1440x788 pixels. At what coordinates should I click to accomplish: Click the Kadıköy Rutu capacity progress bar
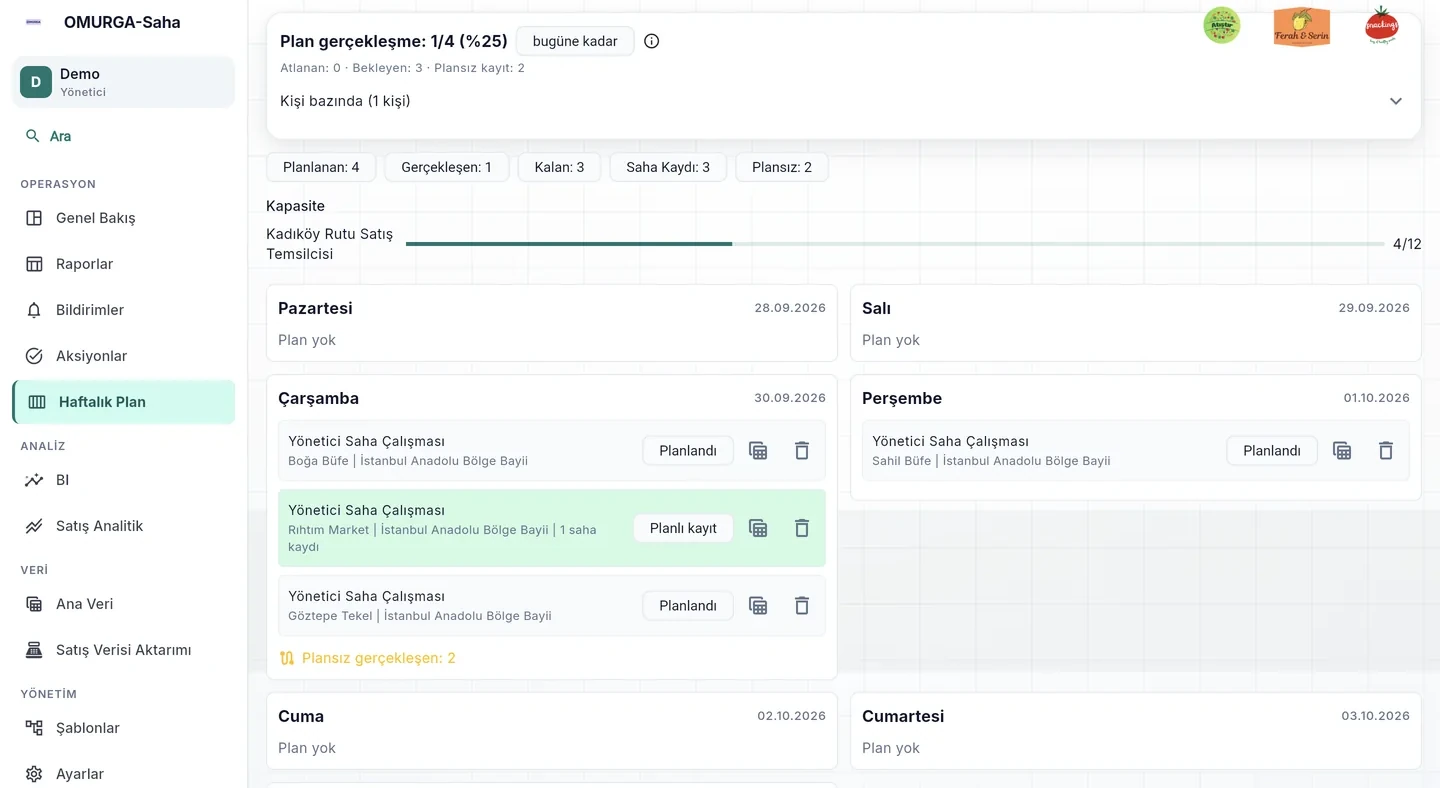895,244
